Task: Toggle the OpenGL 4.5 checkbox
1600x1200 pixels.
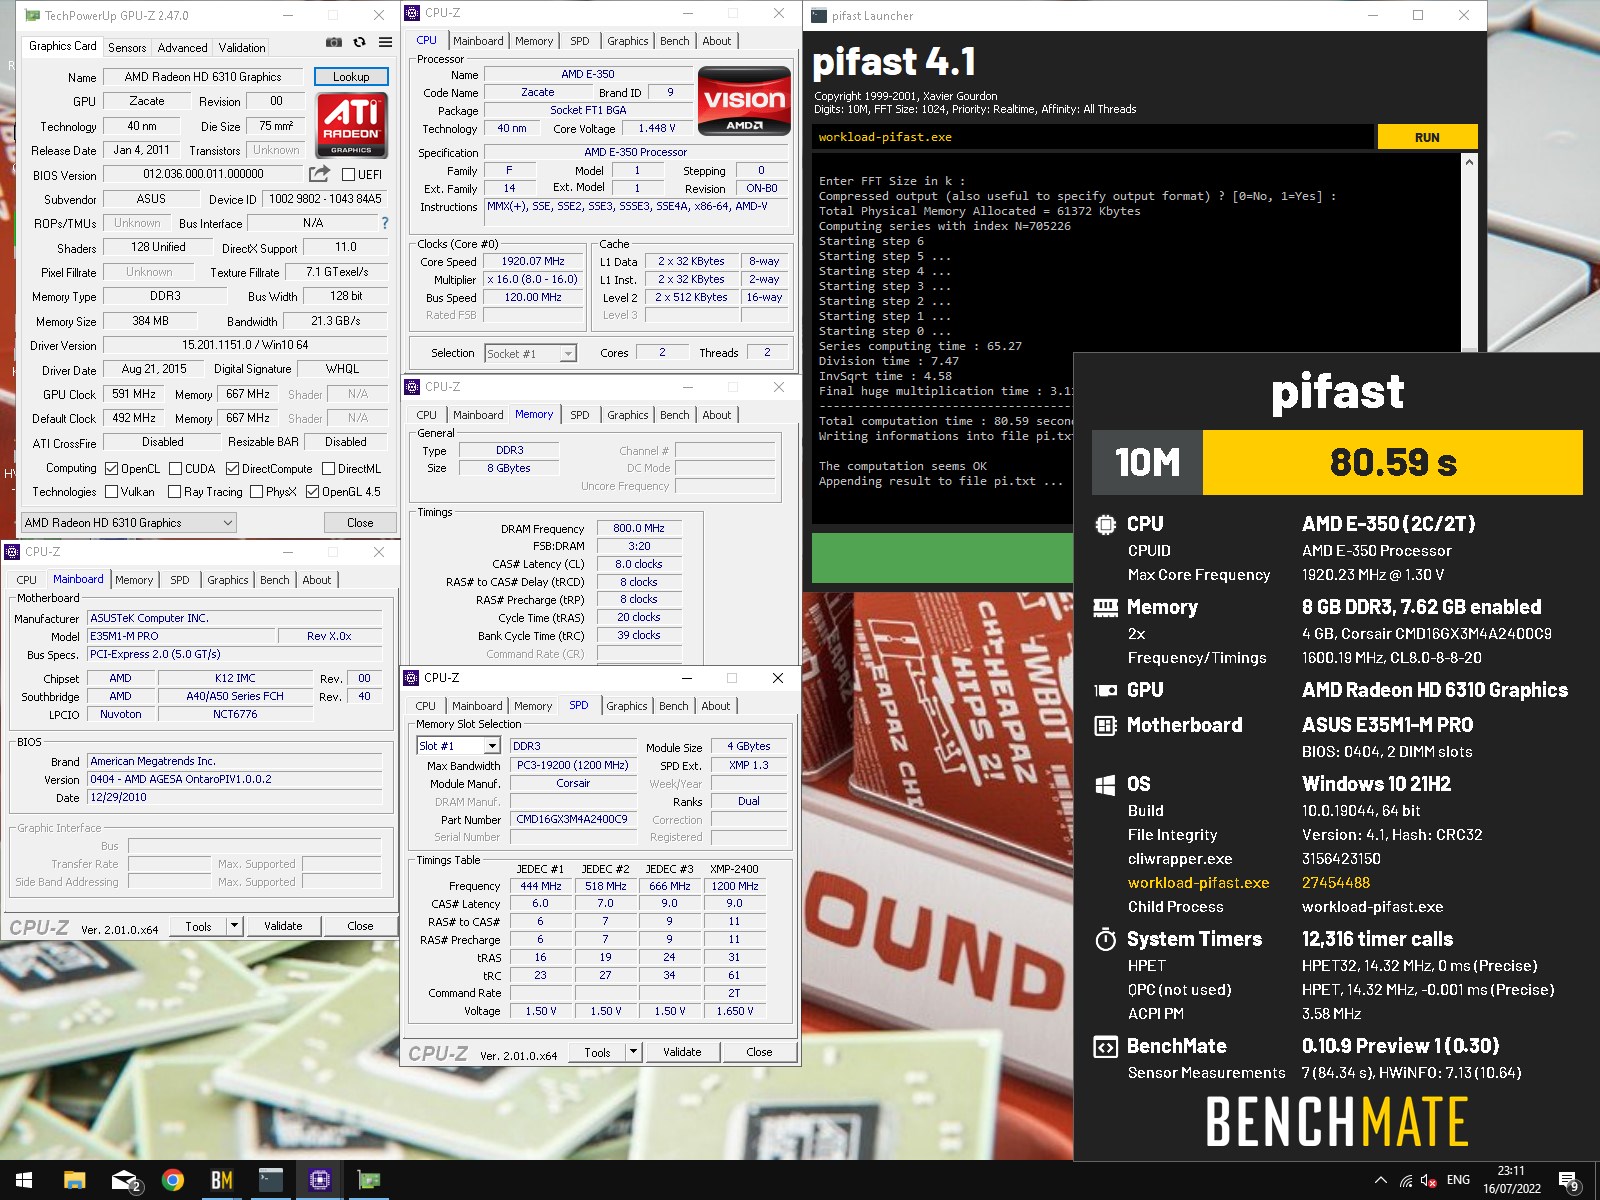Action: 312,492
